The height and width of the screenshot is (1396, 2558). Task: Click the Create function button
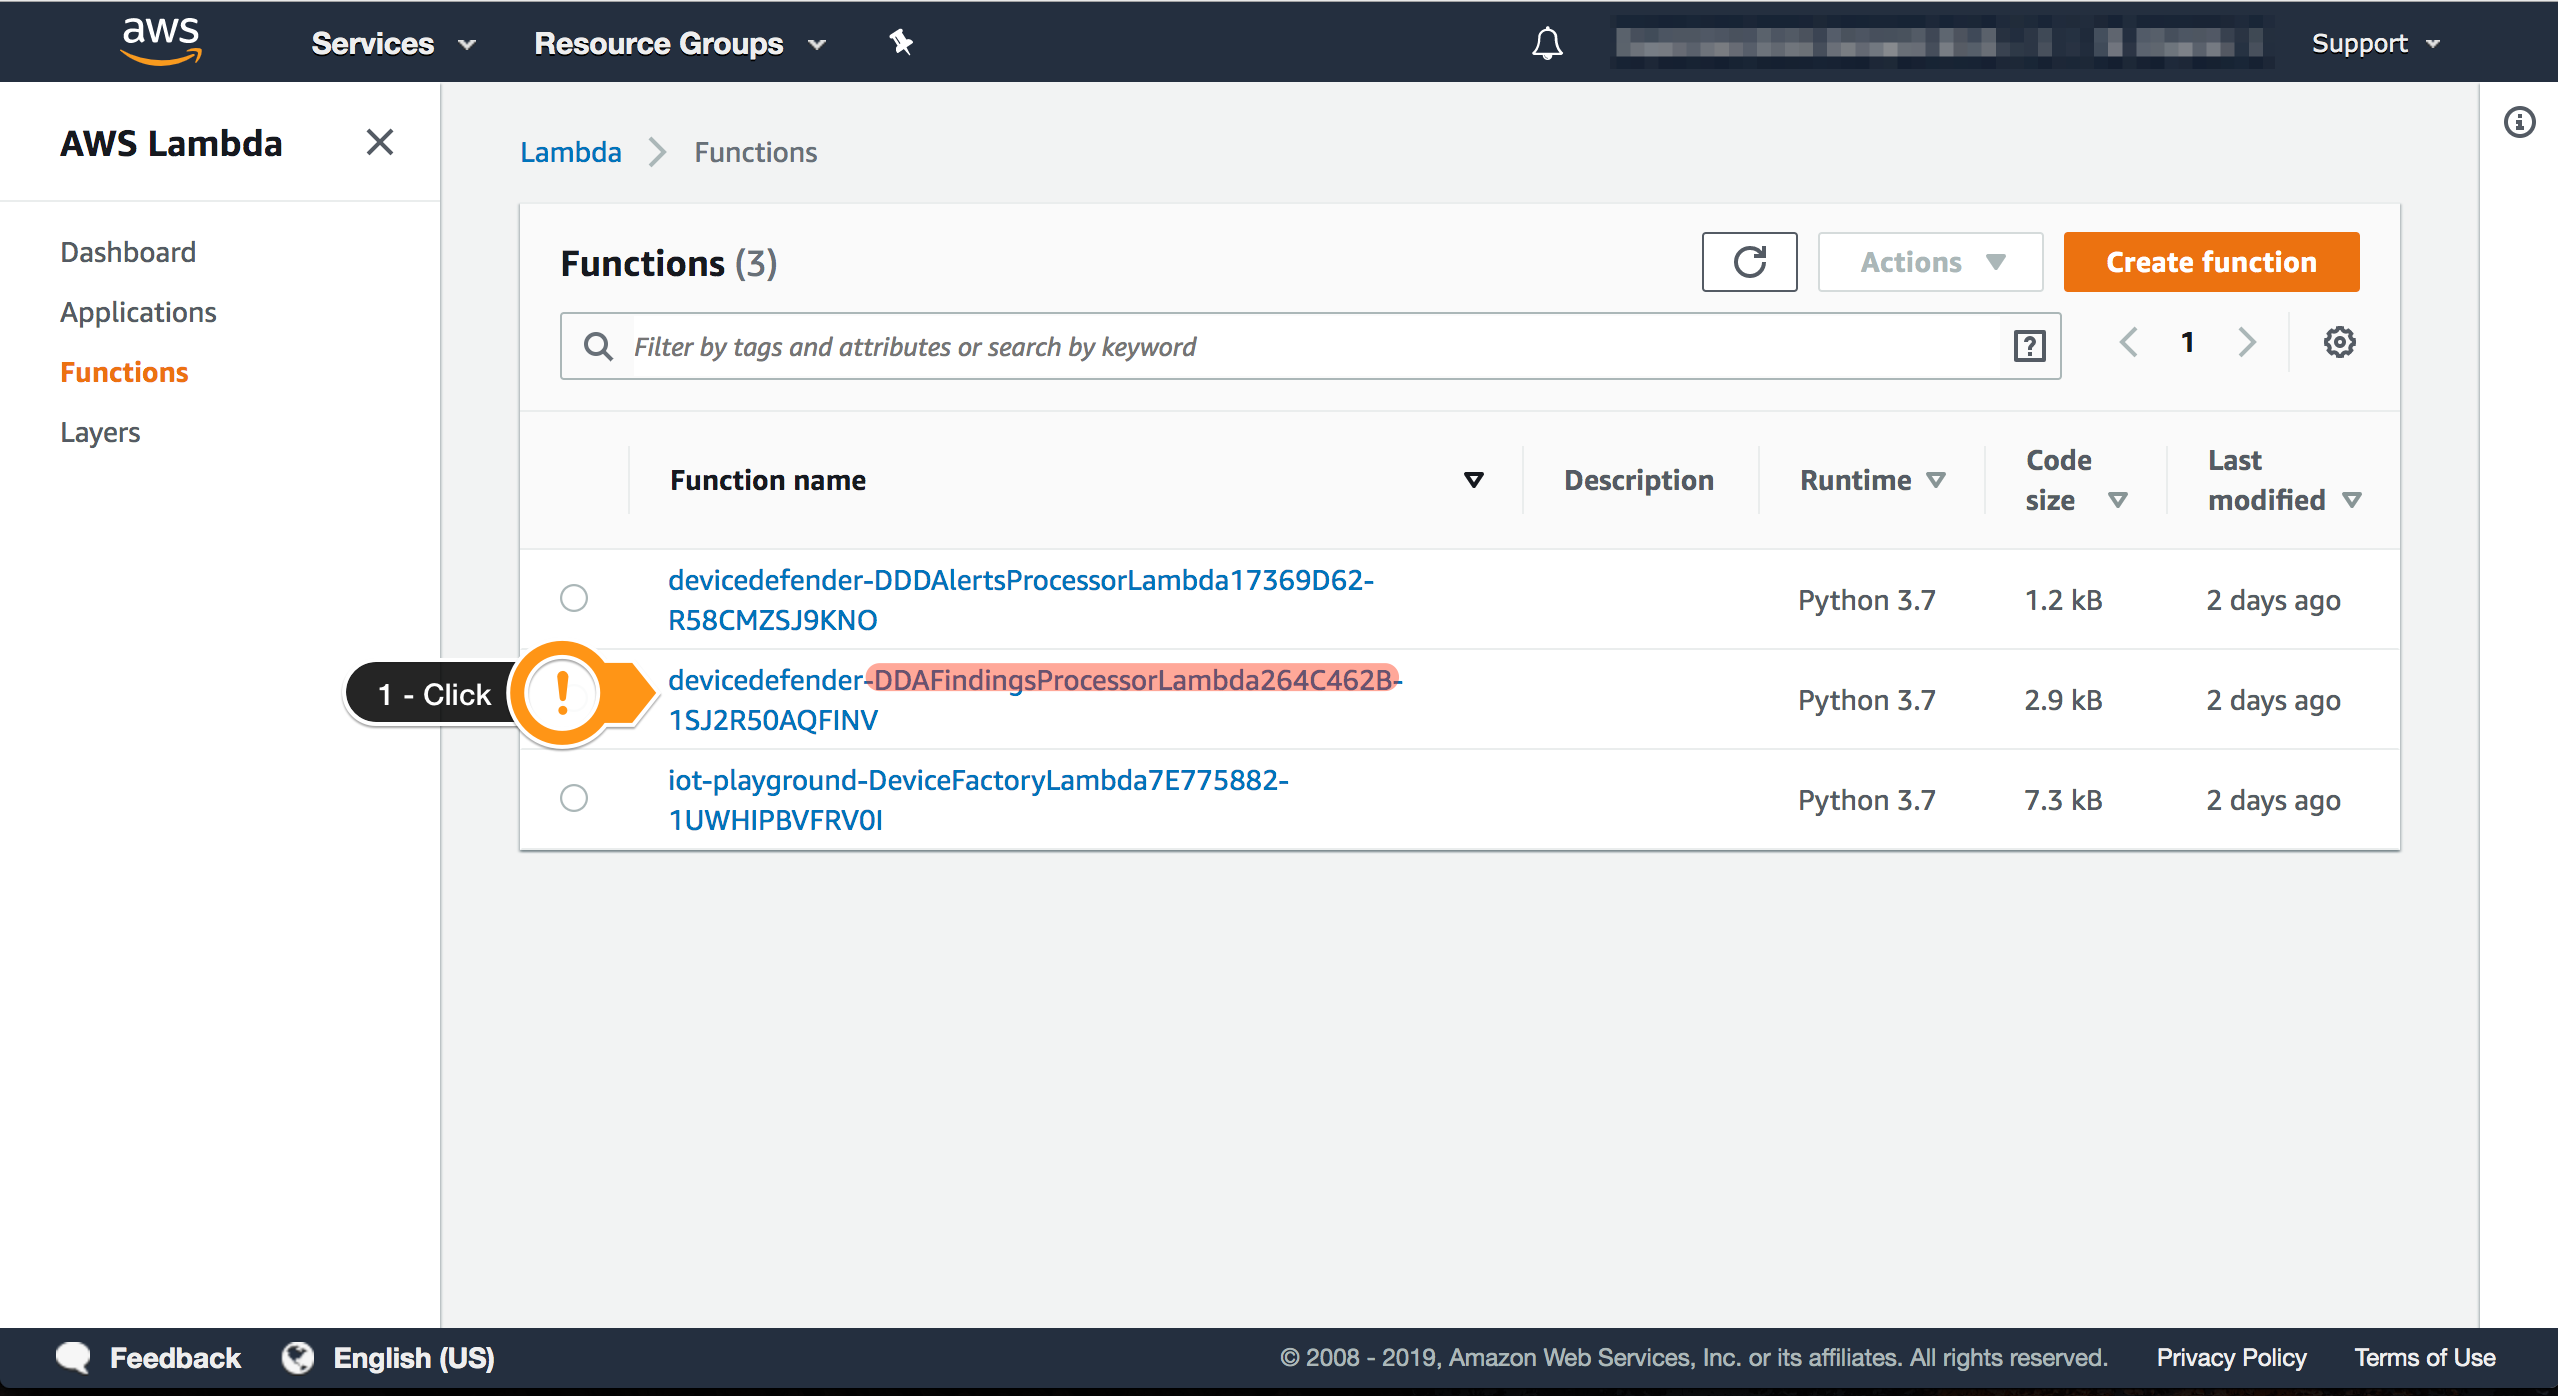tap(2211, 262)
